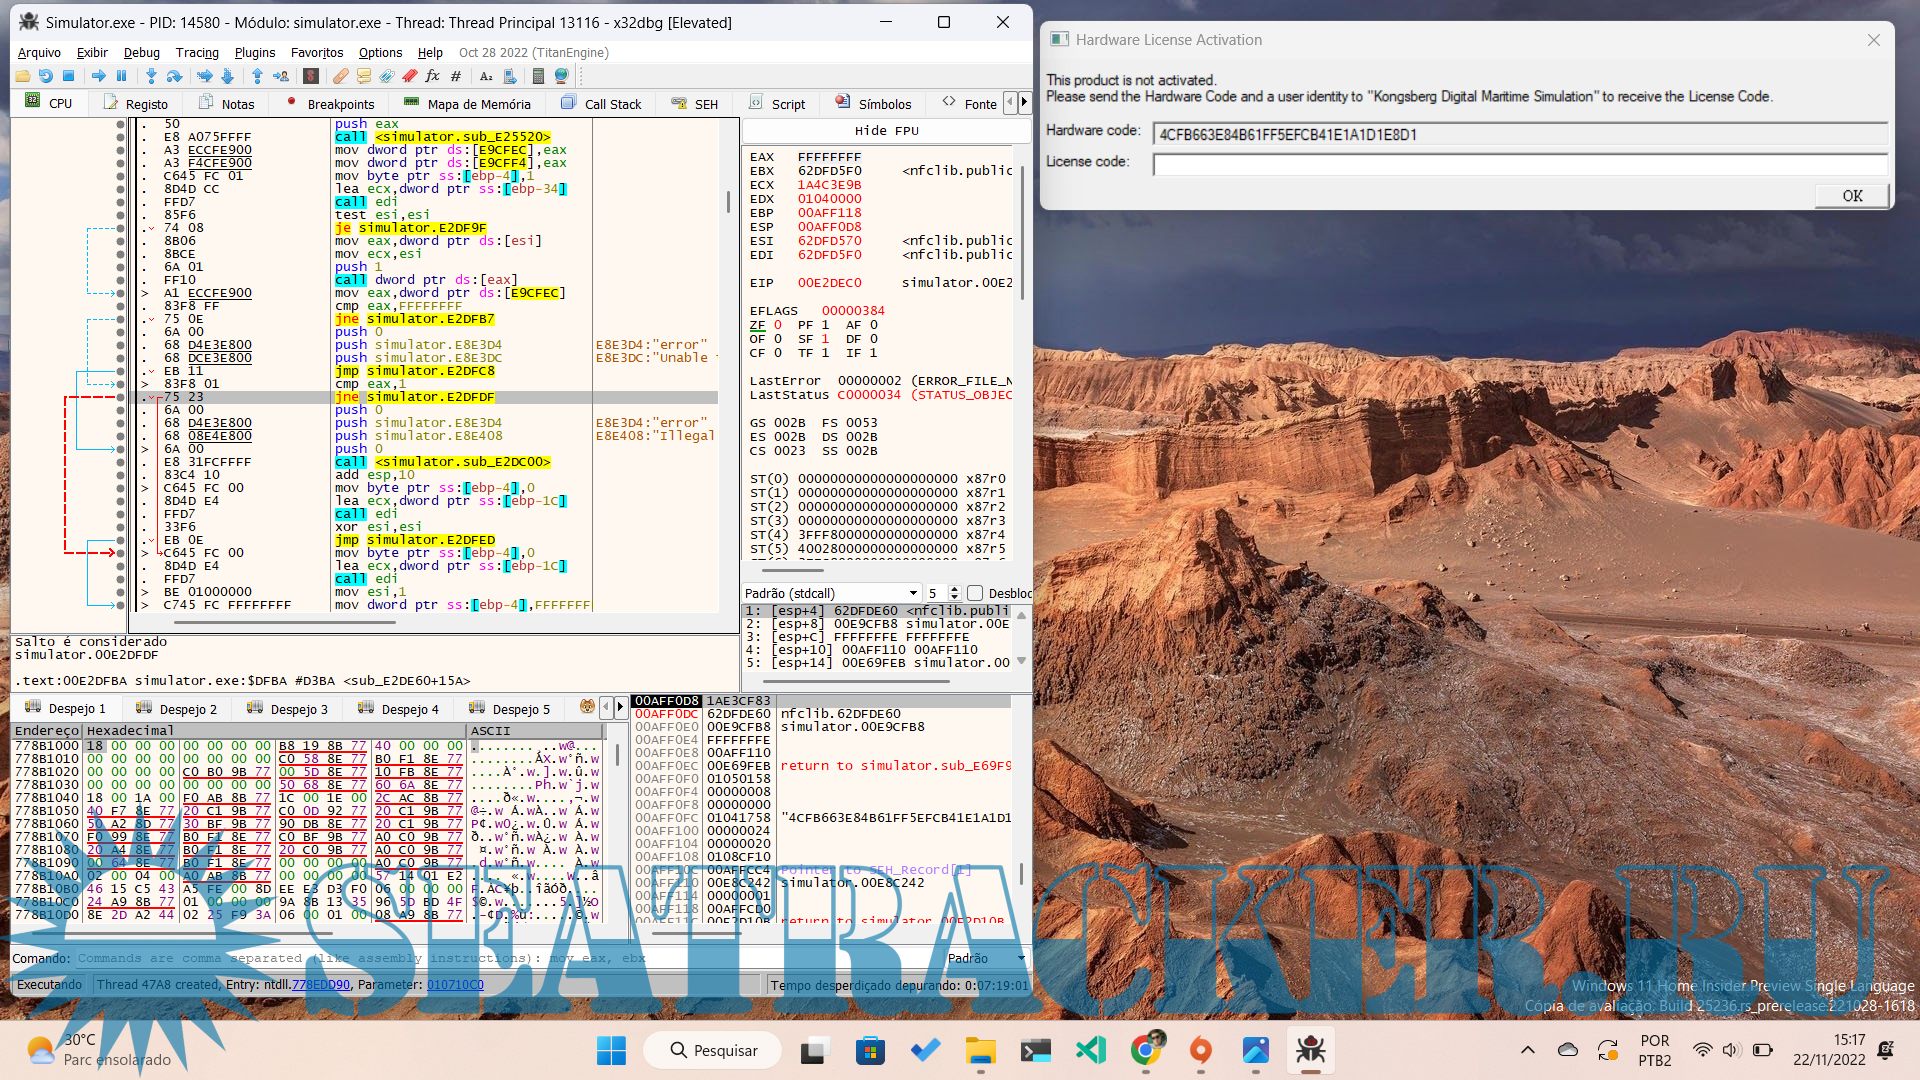The height and width of the screenshot is (1080, 1920).
Task: Open the Plugins menu
Action: pos(255,52)
